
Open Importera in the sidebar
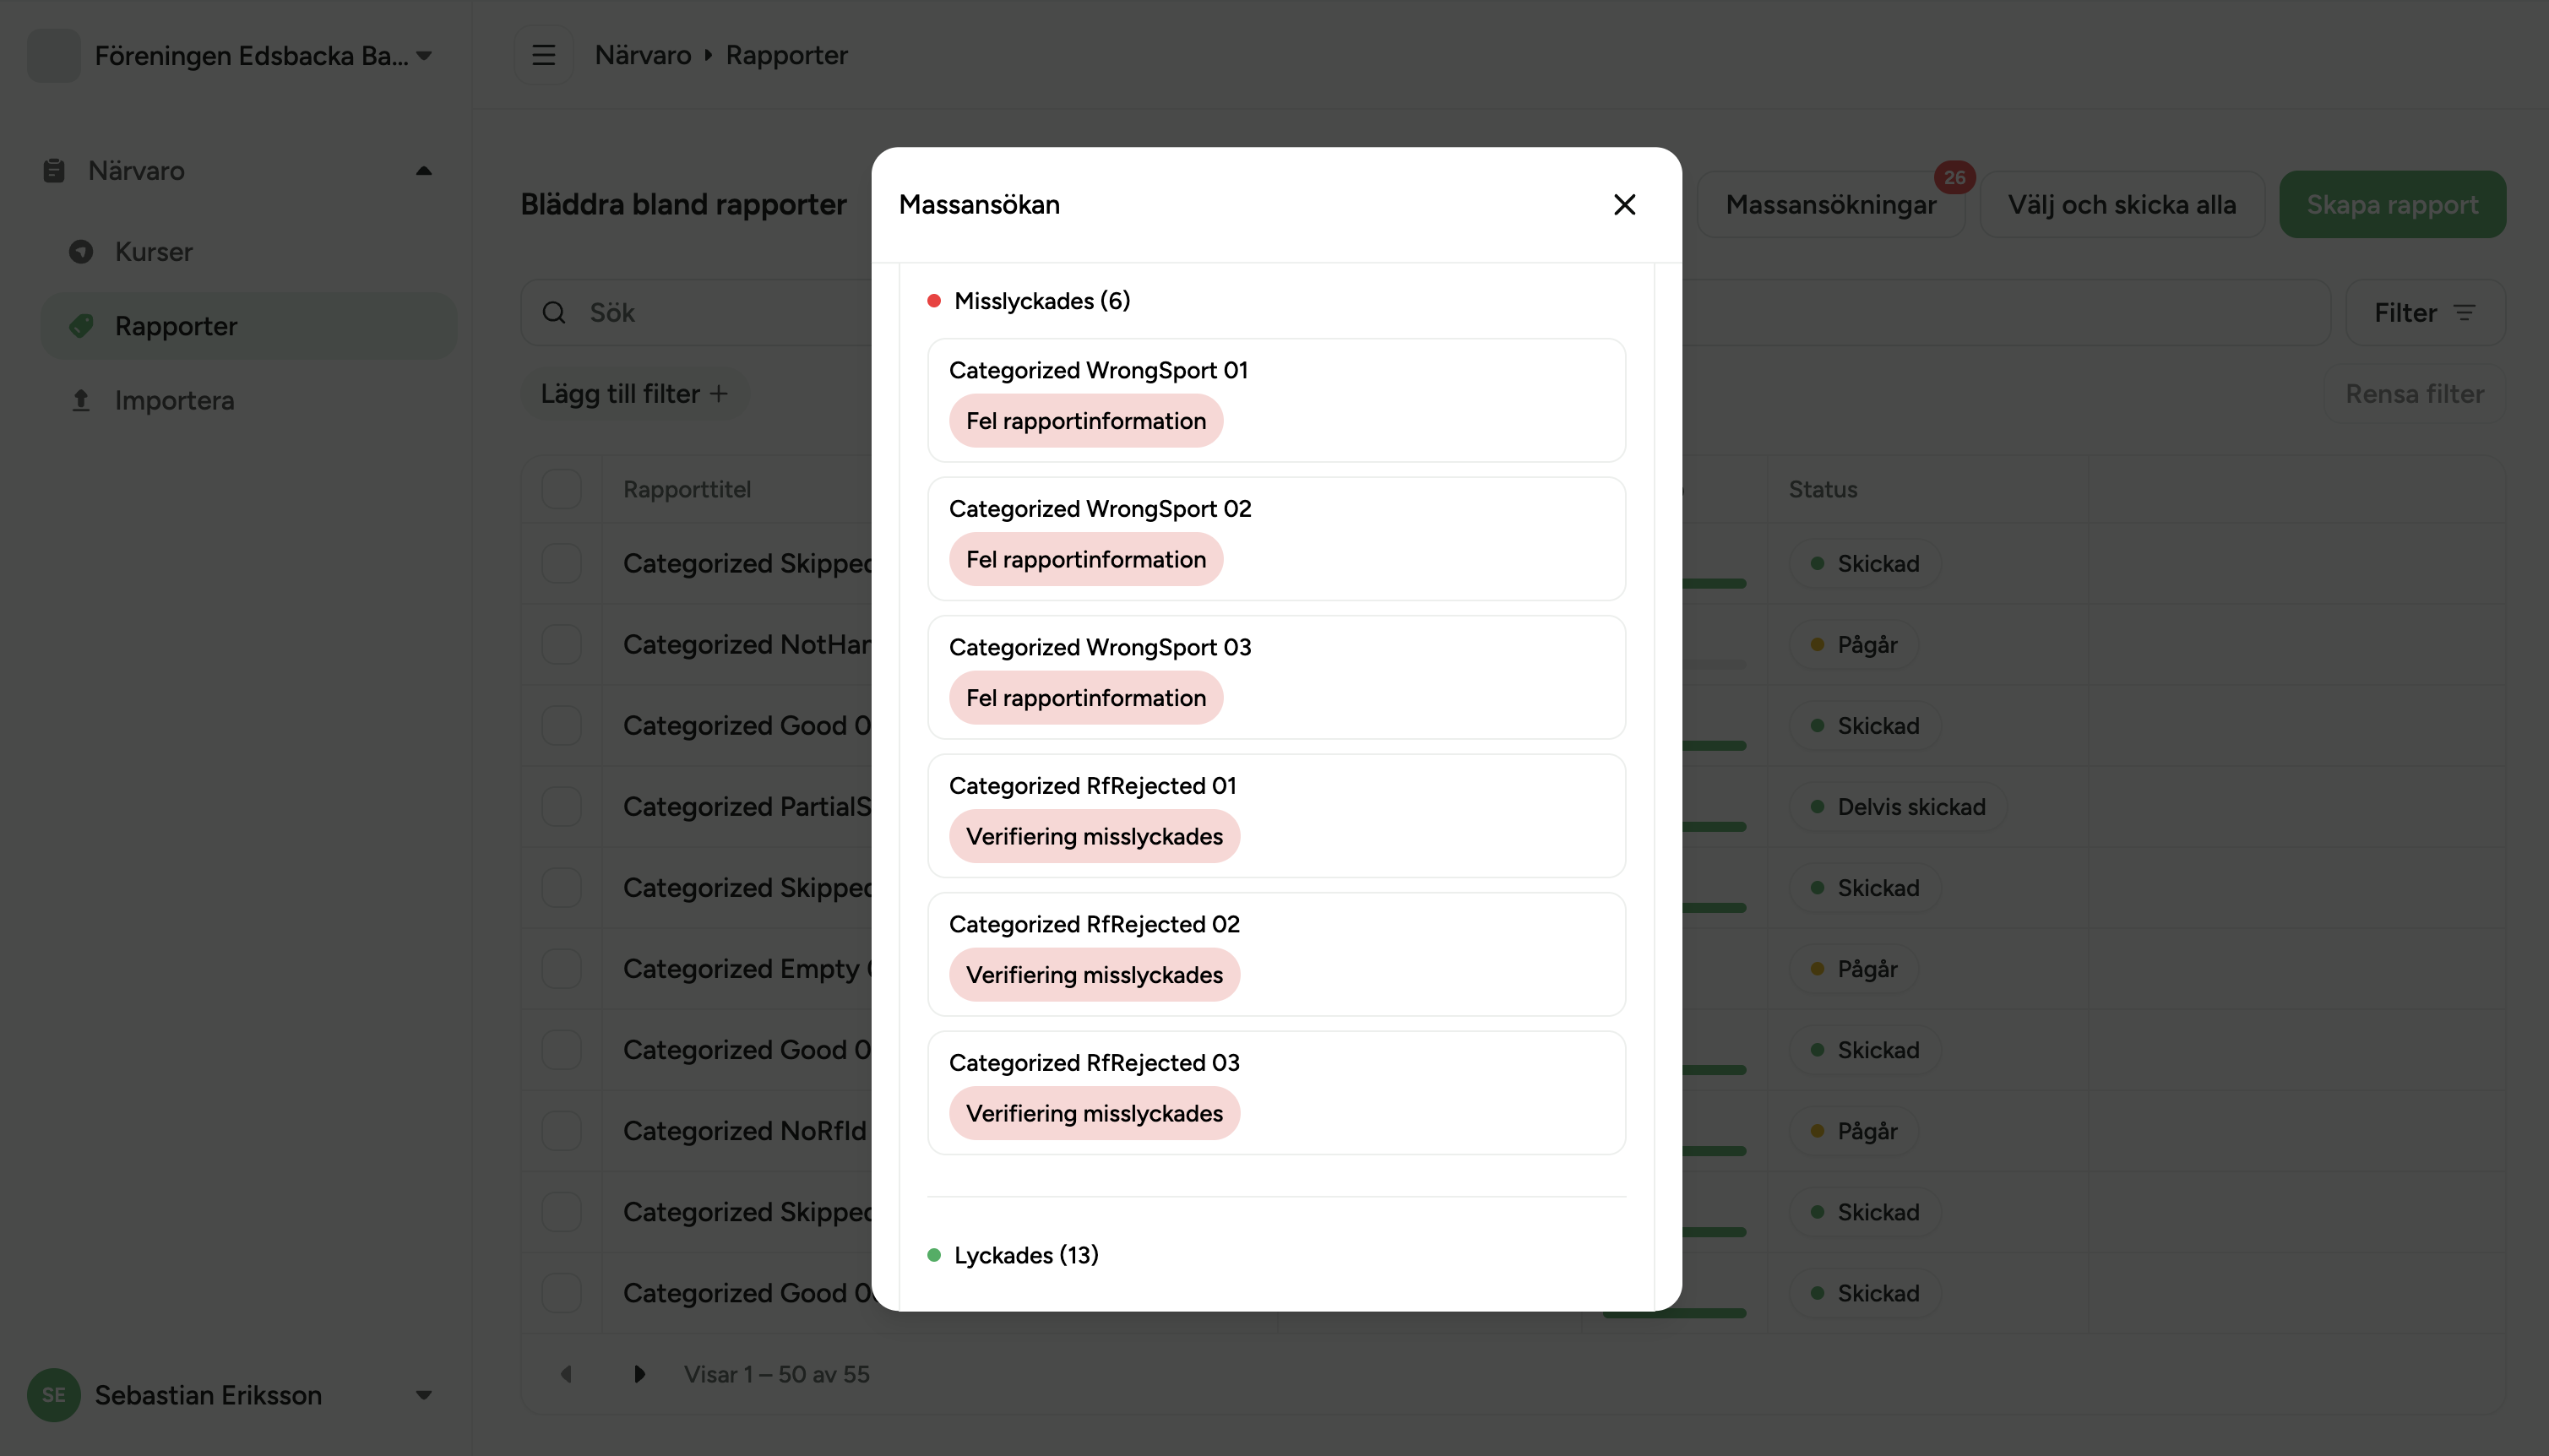(x=248, y=400)
